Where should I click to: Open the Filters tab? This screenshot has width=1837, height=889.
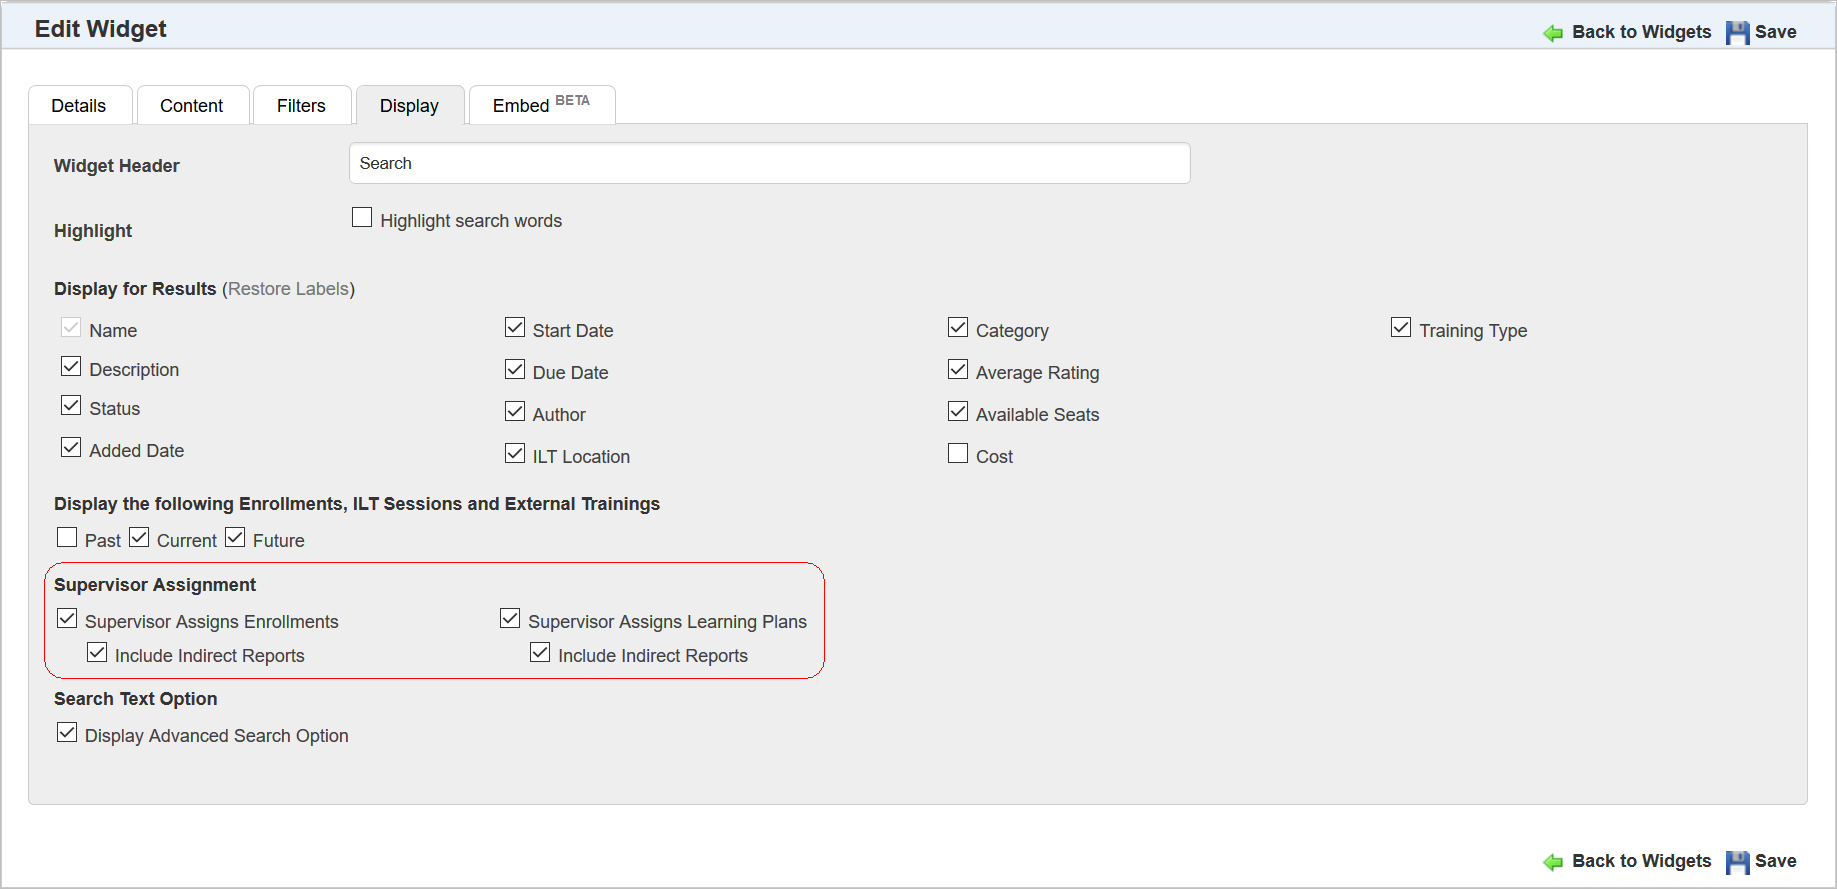pyautogui.click(x=301, y=106)
